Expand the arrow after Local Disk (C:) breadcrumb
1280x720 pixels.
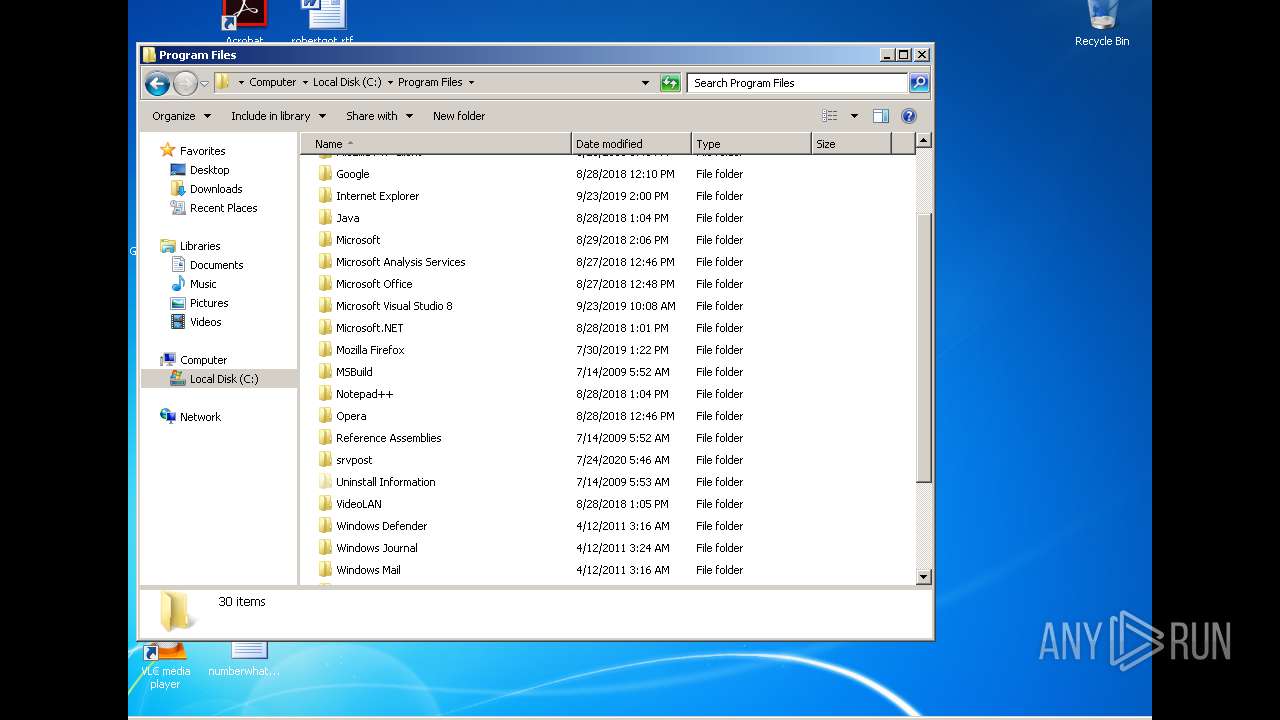coord(390,83)
